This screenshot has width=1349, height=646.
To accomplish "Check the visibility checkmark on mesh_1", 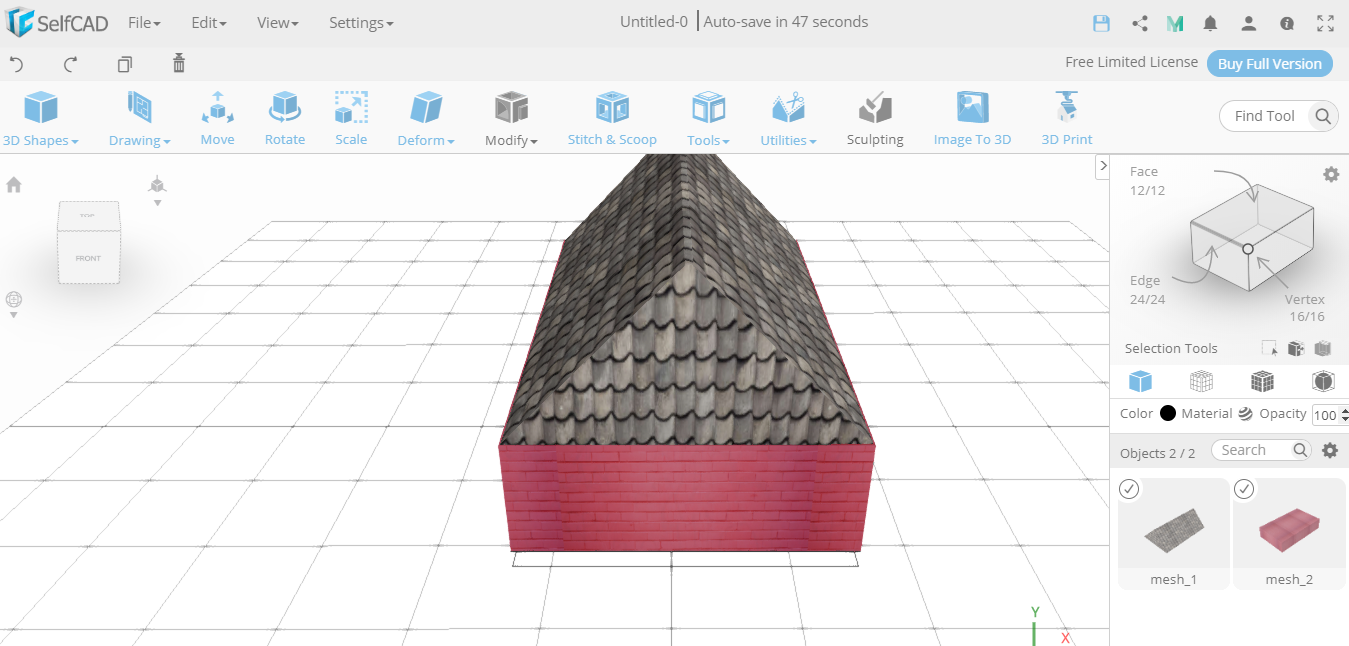I will coord(1129,489).
